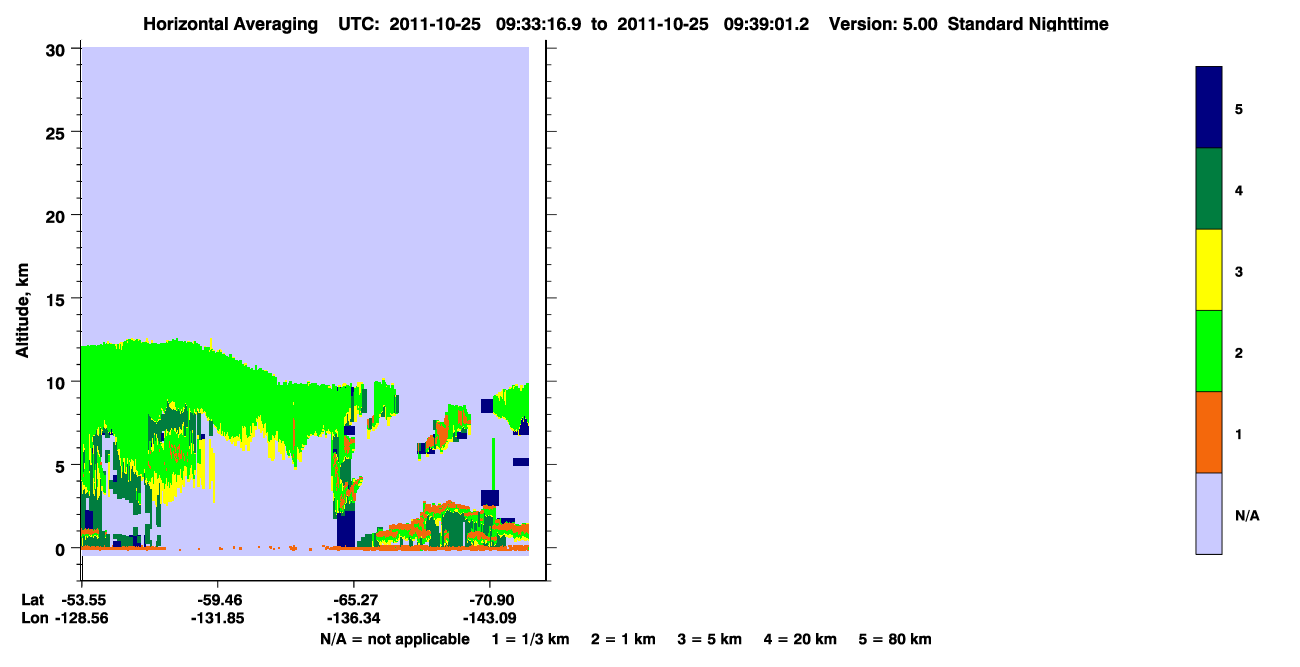
Task: Click the lavender N/A colorbar segment
Action: tap(1209, 513)
